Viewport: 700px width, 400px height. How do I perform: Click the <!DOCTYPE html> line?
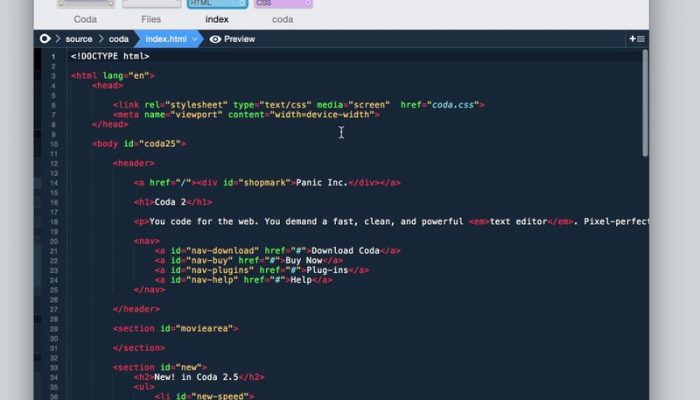pyautogui.click(x=110, y=56)
